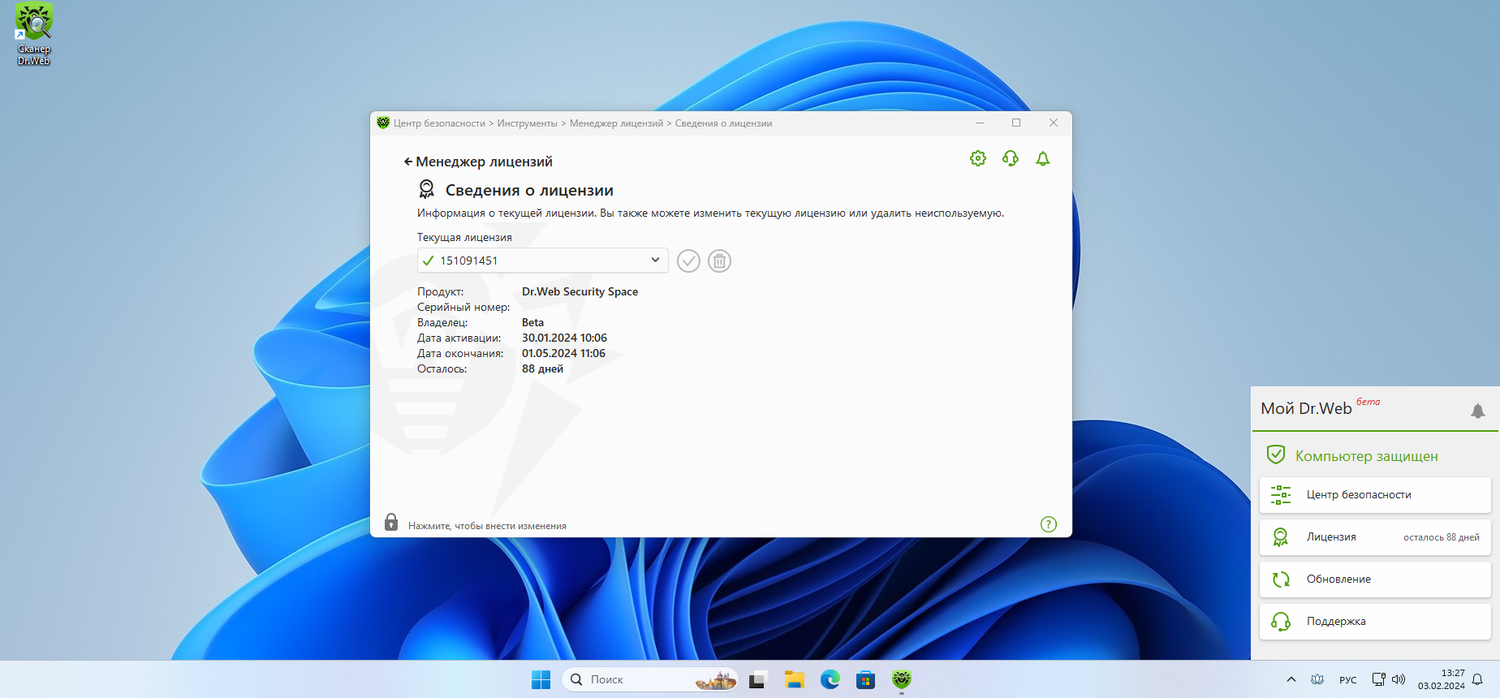Click Менеджер лицензий in the breadcrumb
The height and width of the screenshot is (698, 1500).
click(x=616, y=123)
